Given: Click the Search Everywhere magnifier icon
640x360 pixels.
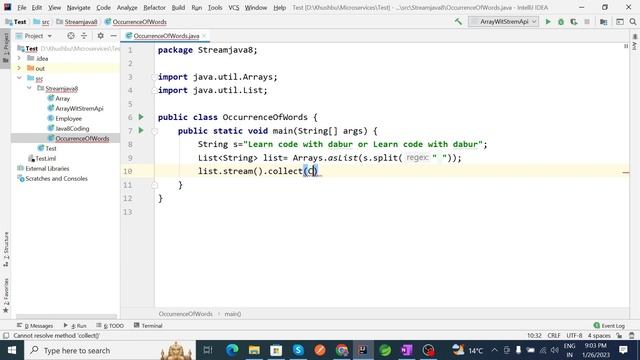Looking at the screenshot, I should (x=633, y=22).
